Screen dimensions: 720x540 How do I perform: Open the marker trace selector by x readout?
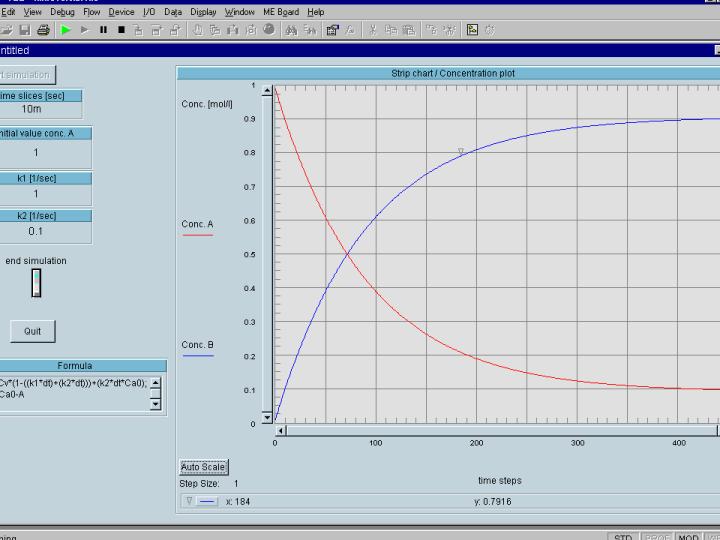click(x=201, y=501)
